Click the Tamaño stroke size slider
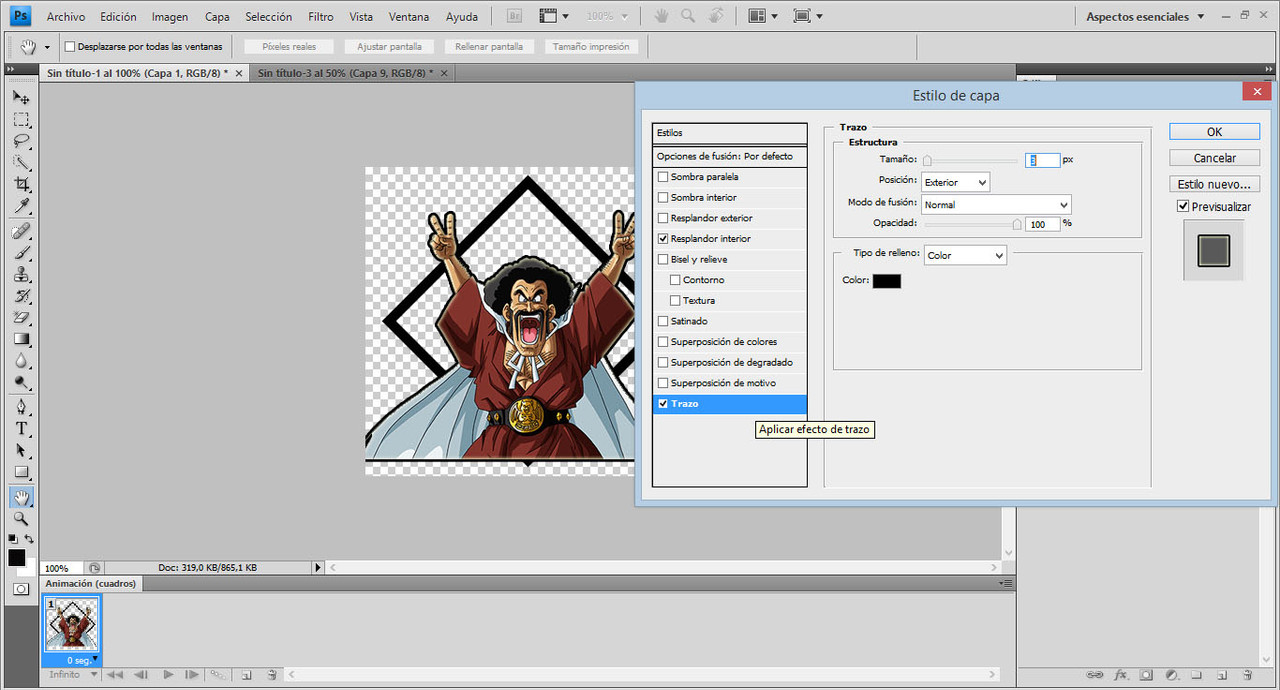 tap(969, 160)
